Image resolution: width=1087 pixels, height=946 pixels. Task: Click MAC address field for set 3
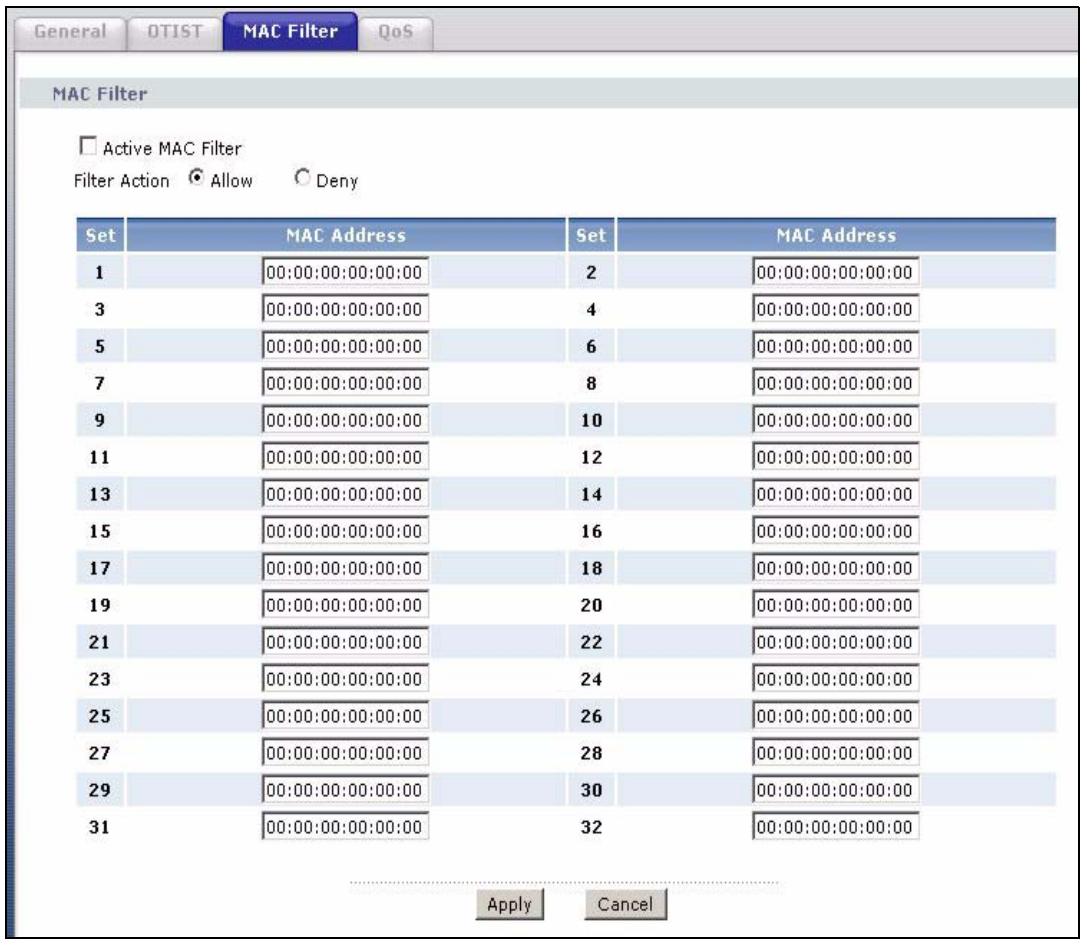tap(345, 309)
